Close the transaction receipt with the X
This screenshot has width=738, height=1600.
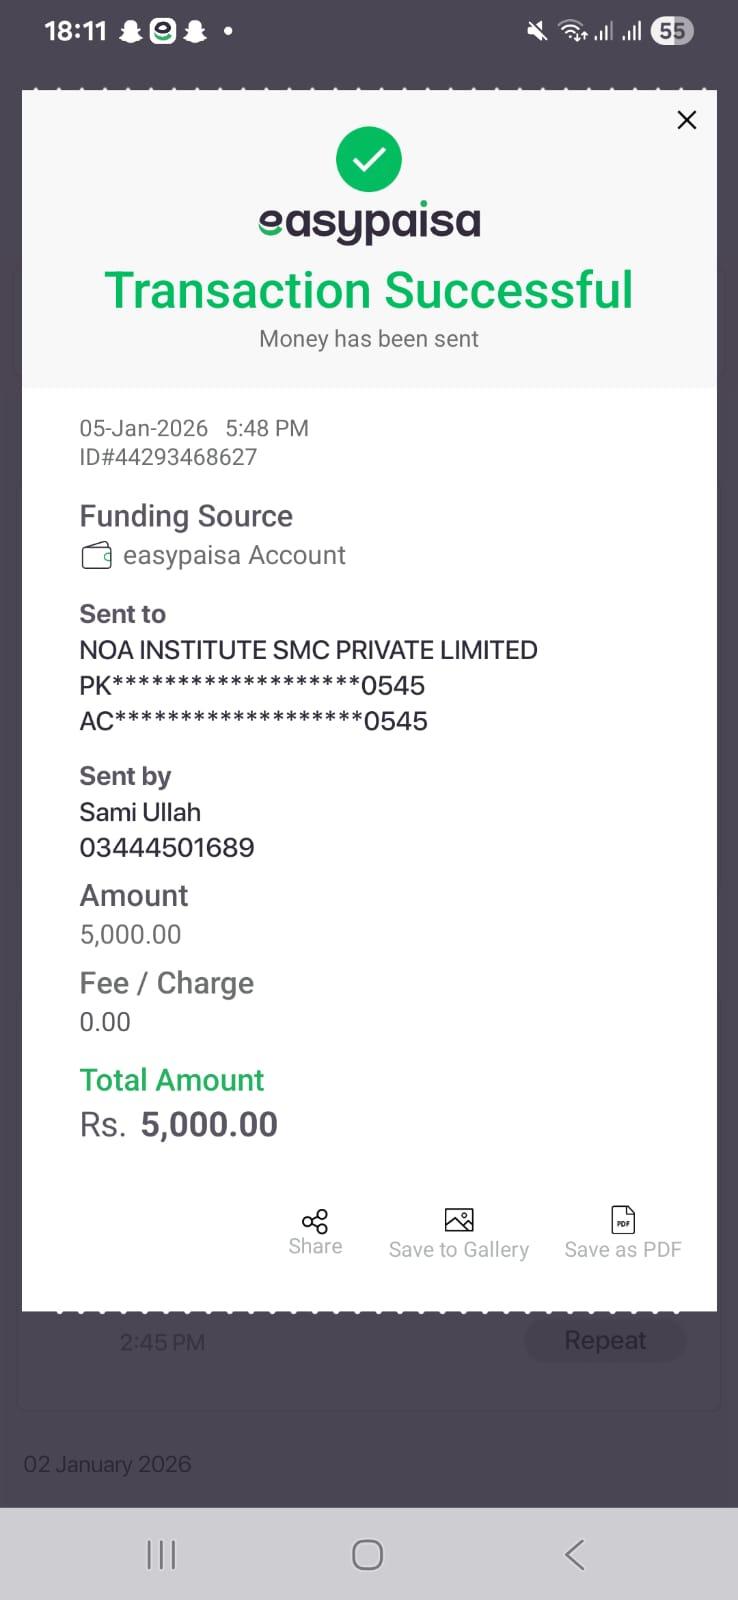coord(686,120)
